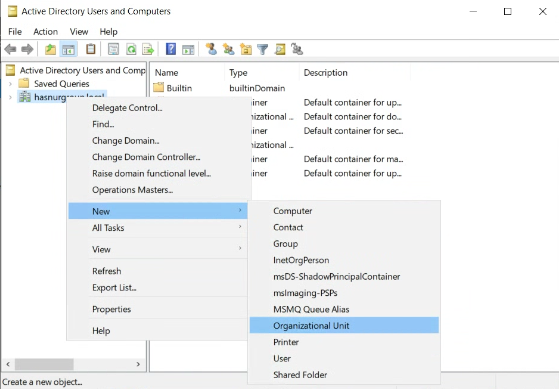Open the View menu in menu bar
This screenshot has width=559, height=389.
(79, 32)
